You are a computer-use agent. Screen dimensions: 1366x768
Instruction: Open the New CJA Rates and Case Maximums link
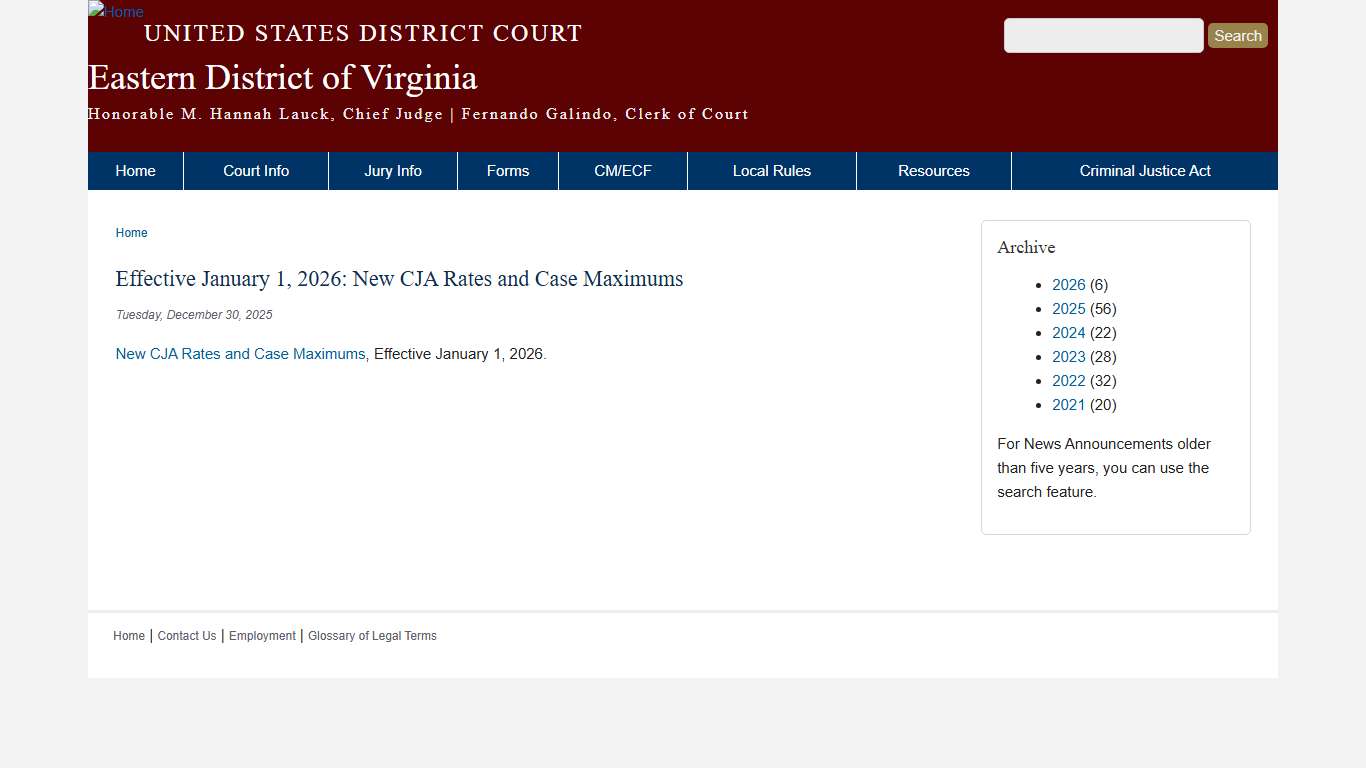(240, 353)
